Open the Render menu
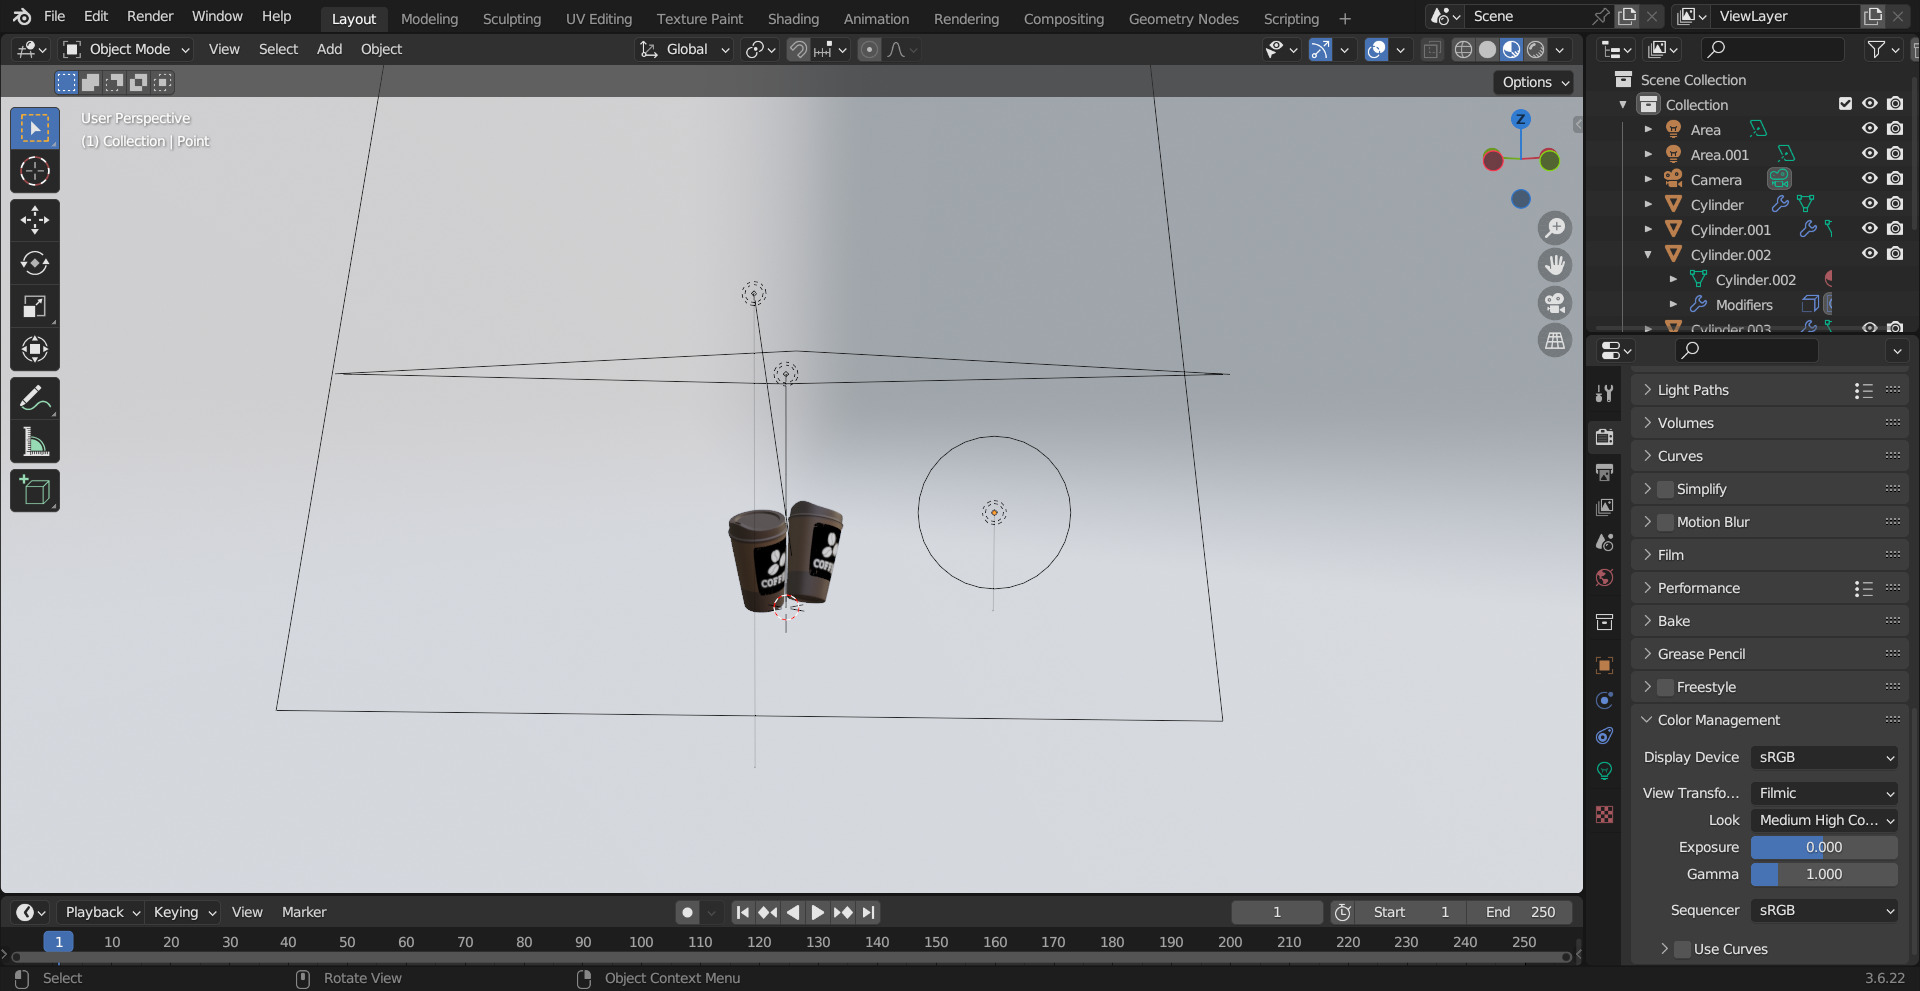 pos(150,16)
